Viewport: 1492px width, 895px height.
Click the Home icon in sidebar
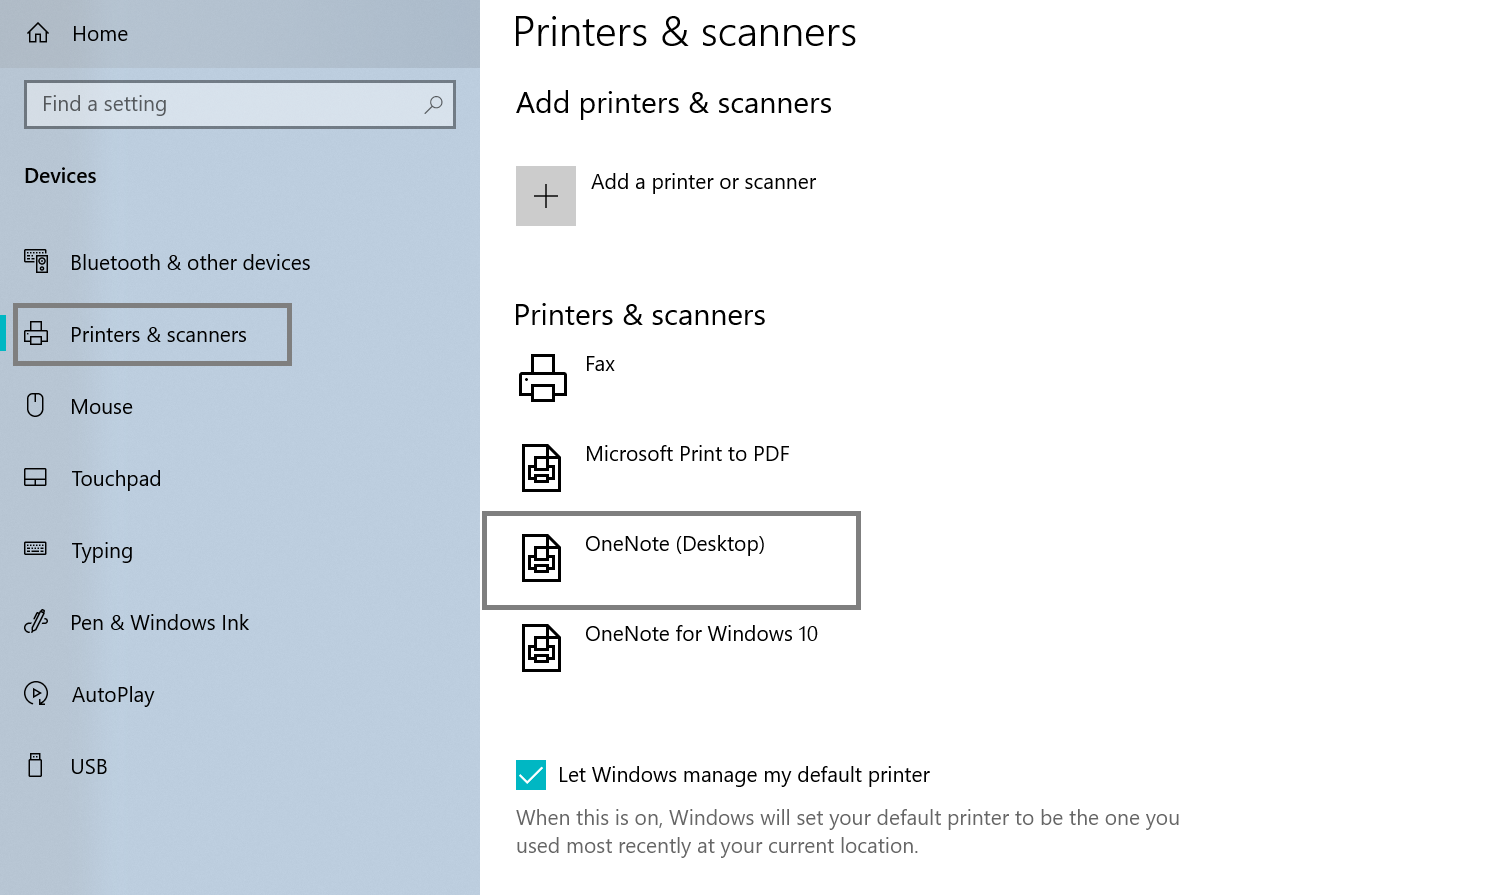[x=38, y=33]
